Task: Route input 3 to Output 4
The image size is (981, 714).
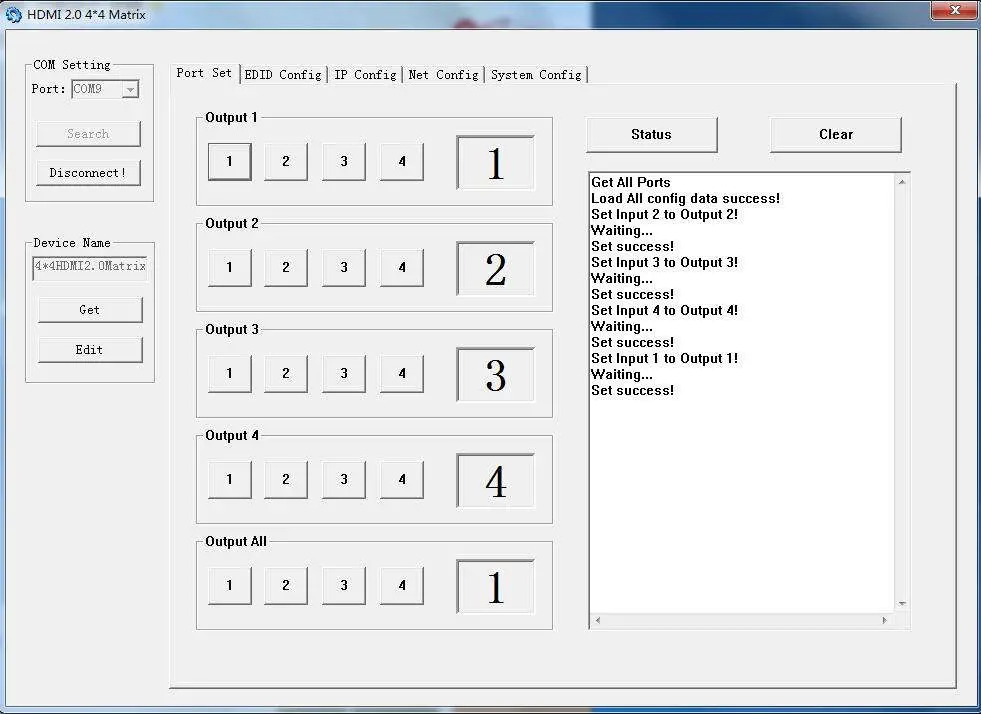Action: tap(344, 480)
